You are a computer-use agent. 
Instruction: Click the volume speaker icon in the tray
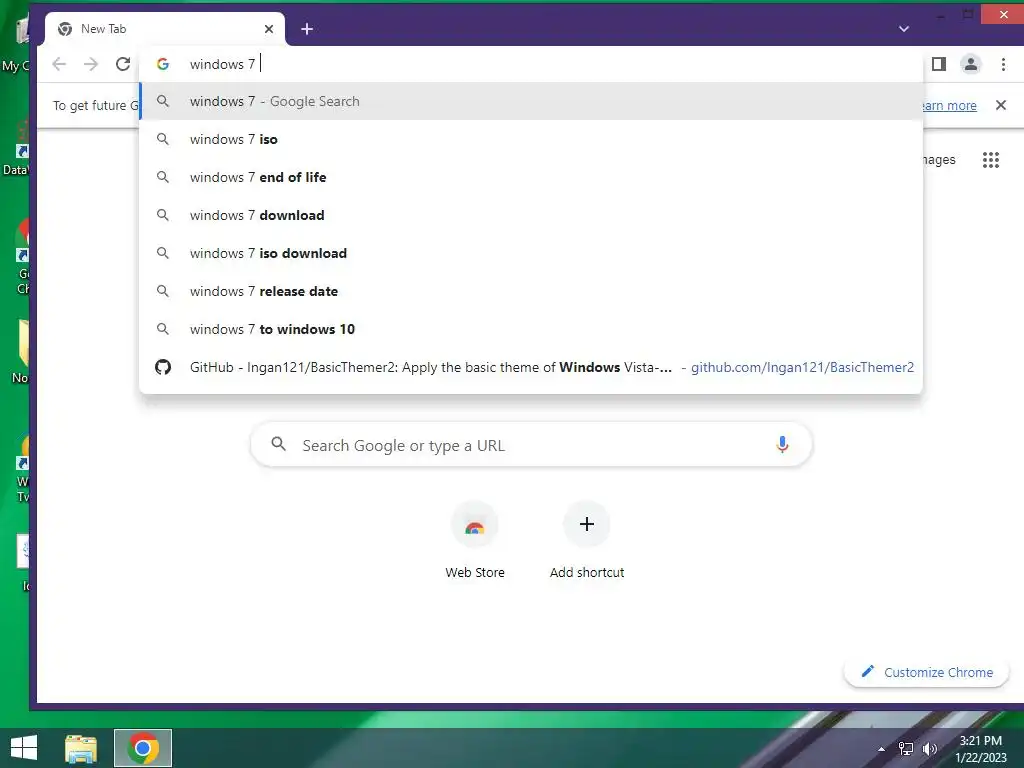click(929, 749)
